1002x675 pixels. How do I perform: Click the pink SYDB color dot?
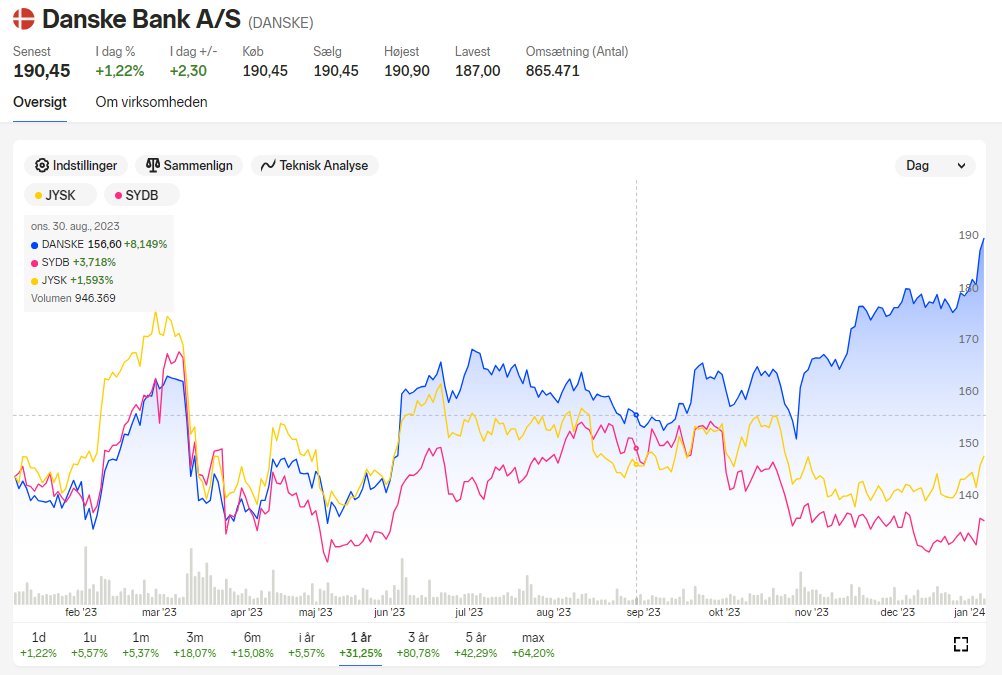pos(118,196)
